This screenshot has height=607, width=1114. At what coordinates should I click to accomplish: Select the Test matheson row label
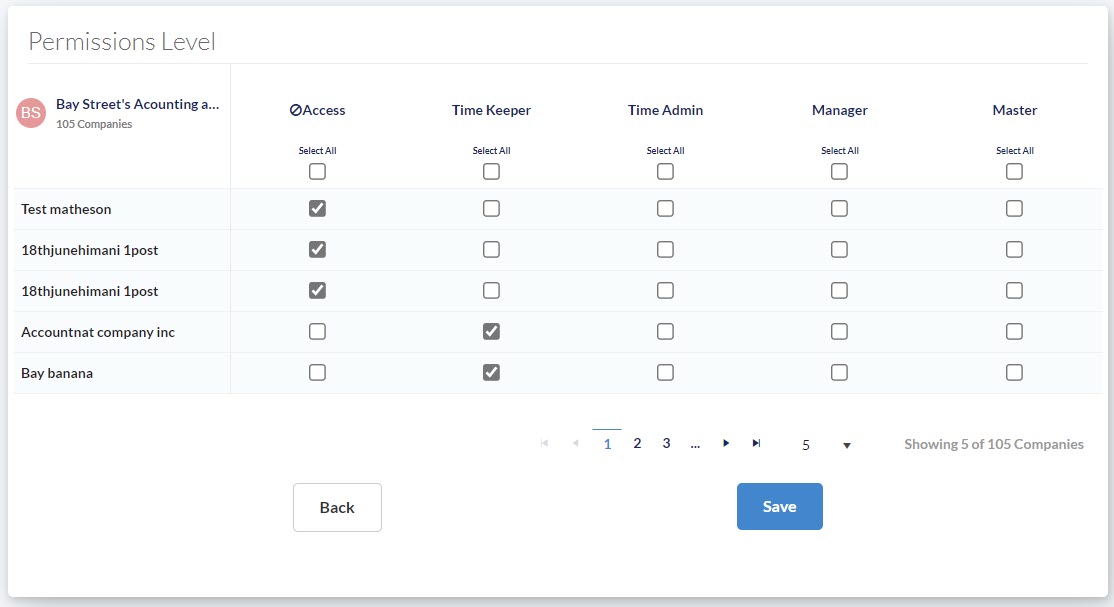point(66,208)
